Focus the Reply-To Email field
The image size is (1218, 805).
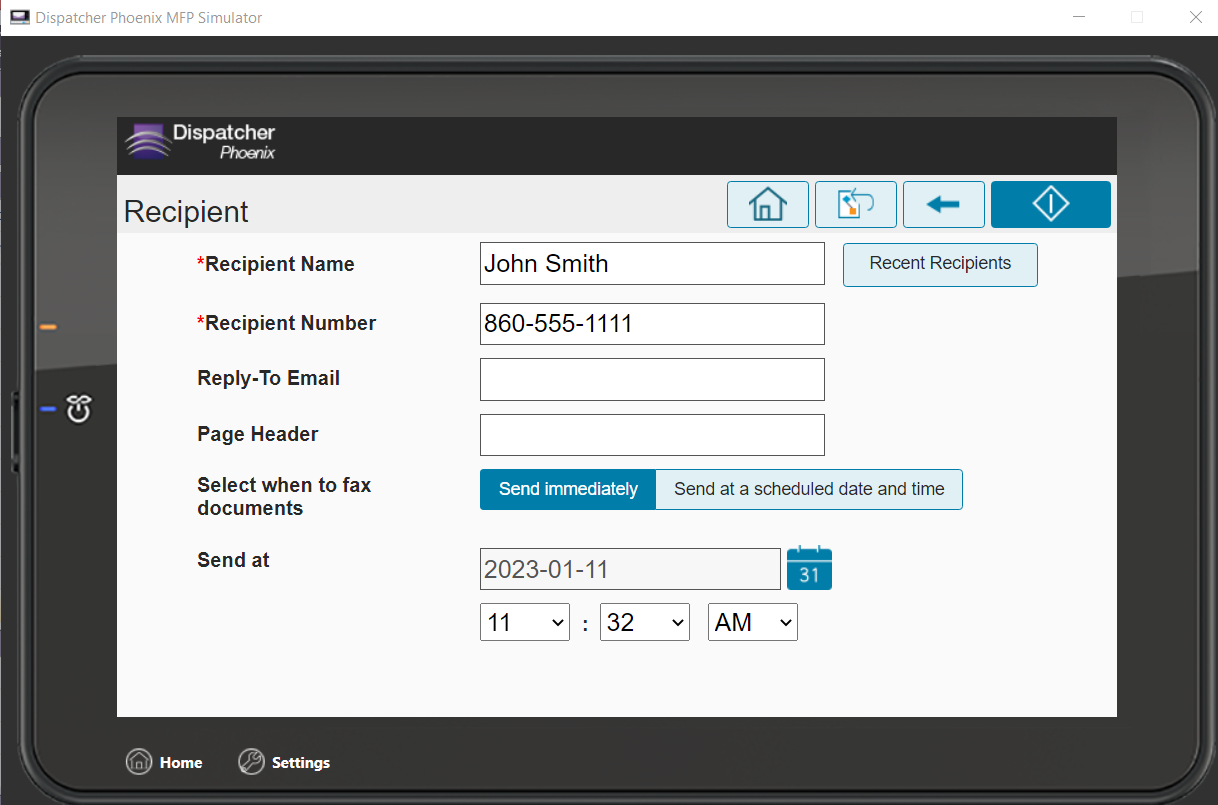pyautogui.click(x=652, y=379)
